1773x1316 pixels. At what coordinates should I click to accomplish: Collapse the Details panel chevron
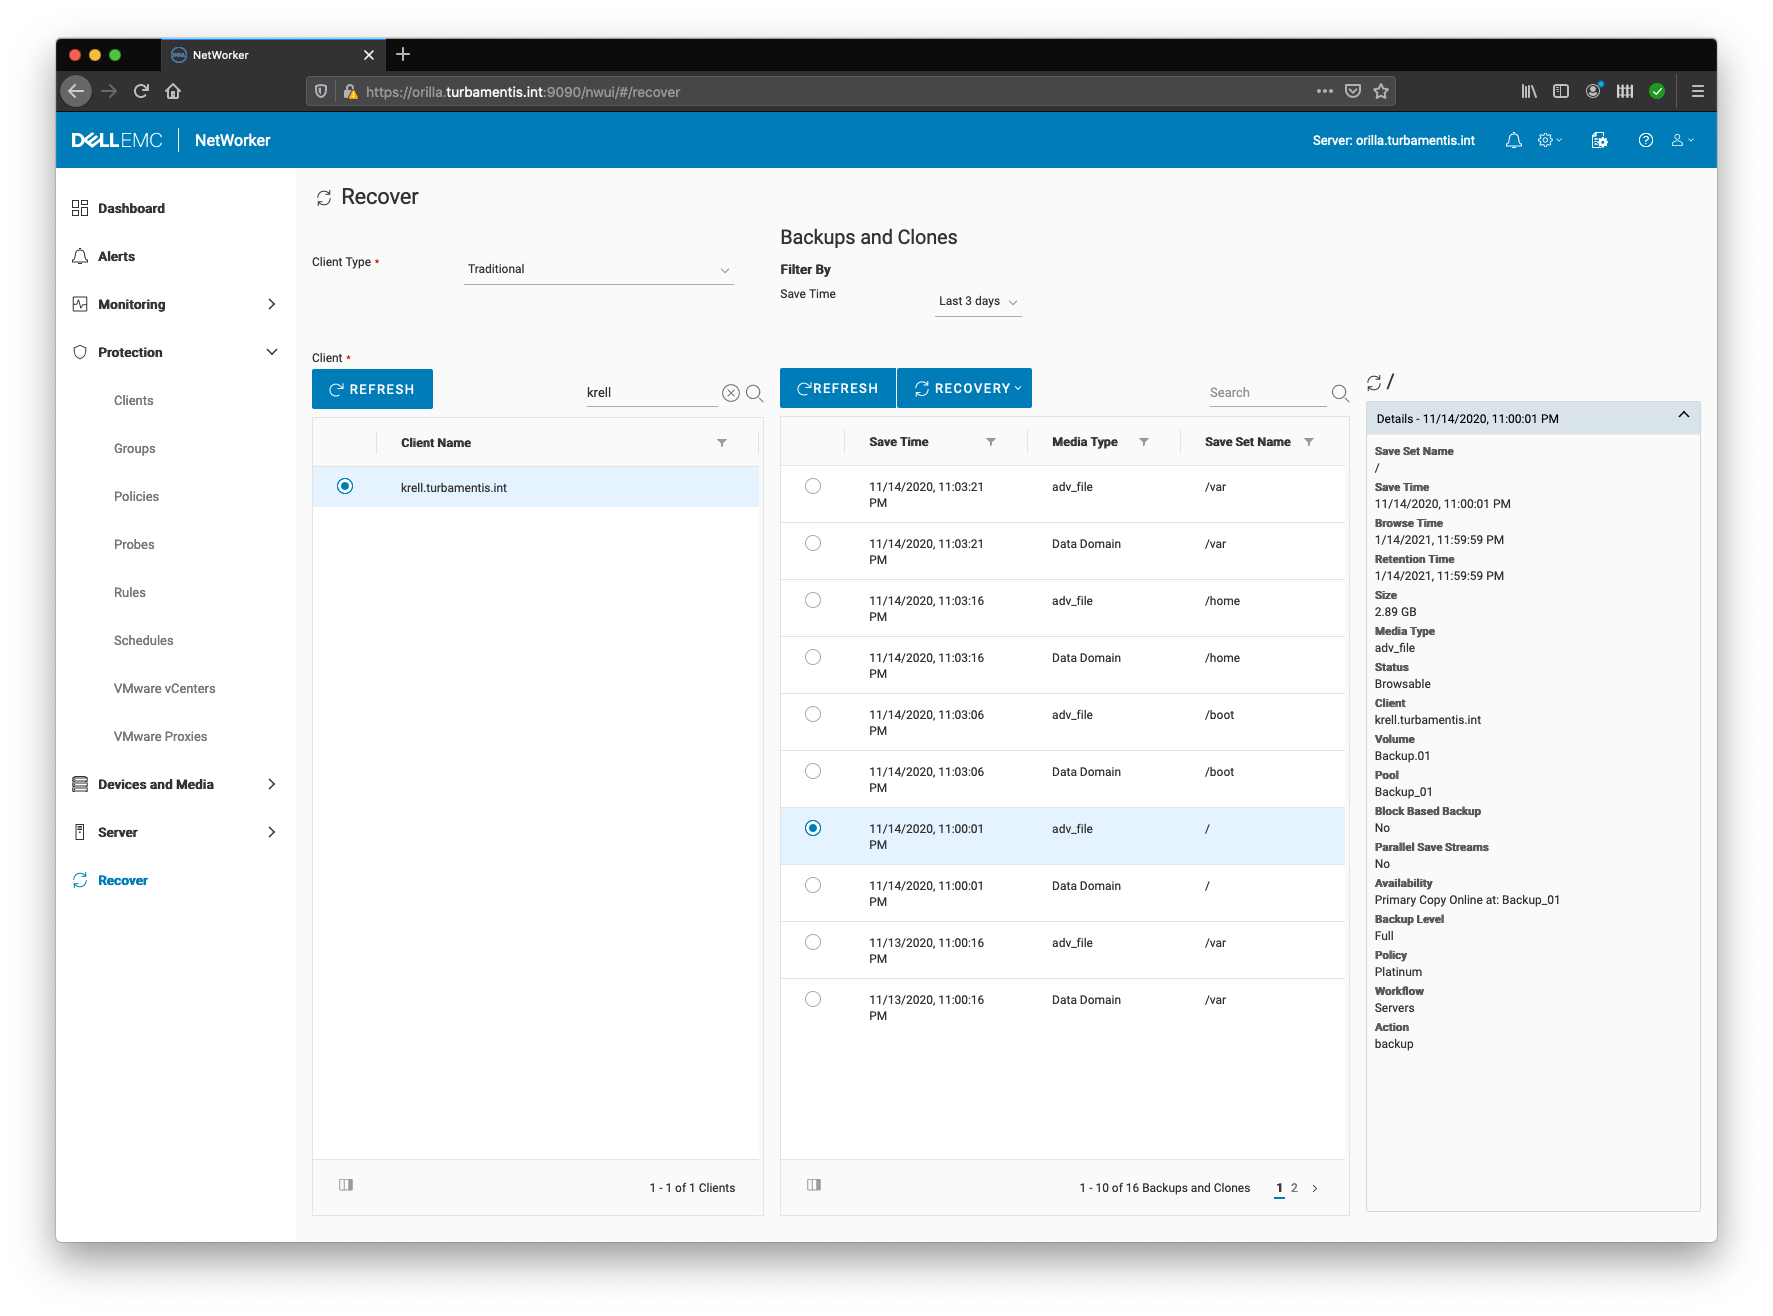(1684, 415)
